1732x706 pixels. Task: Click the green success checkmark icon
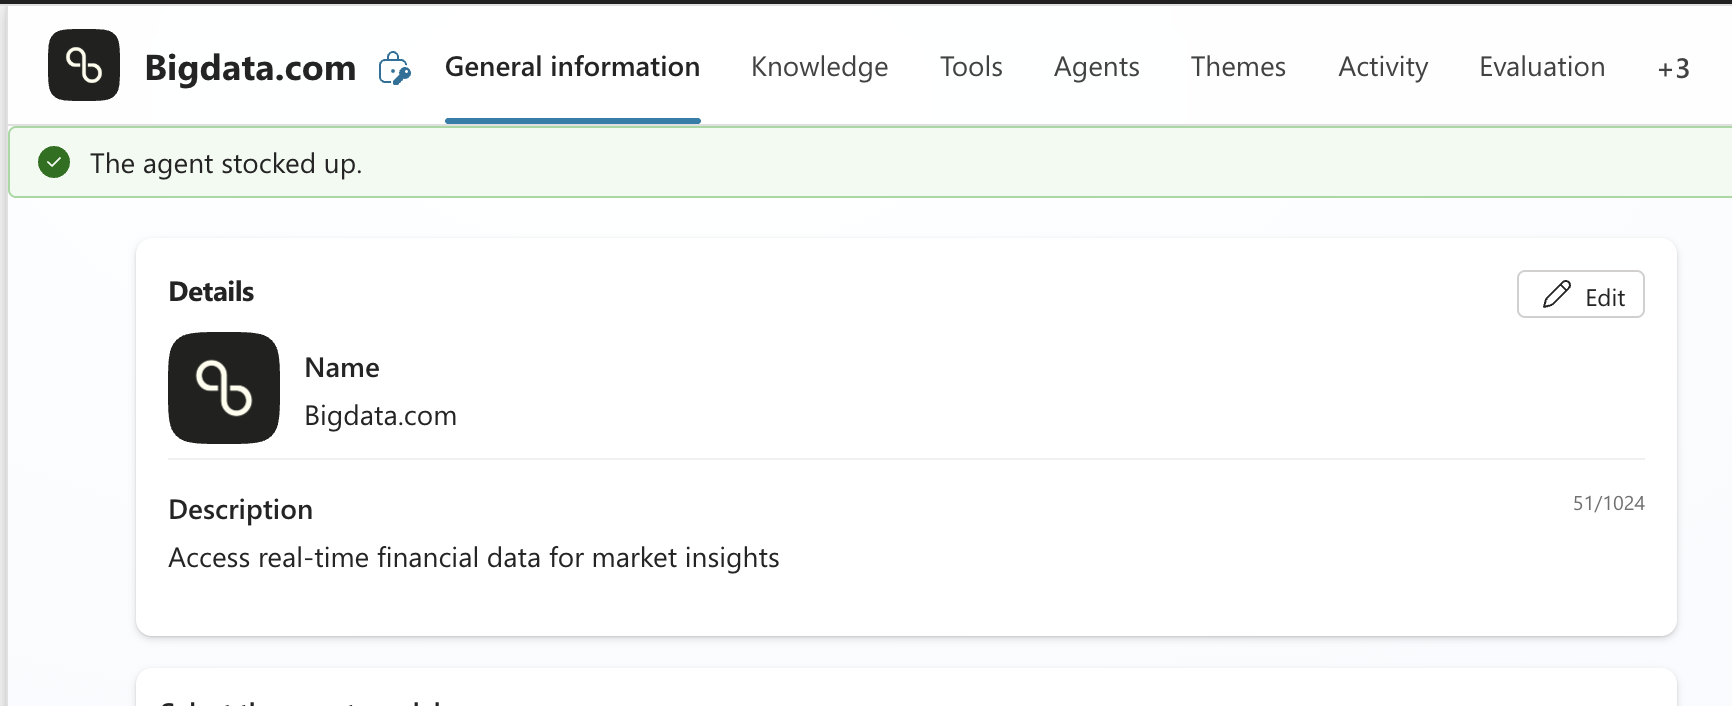point(54,161)
